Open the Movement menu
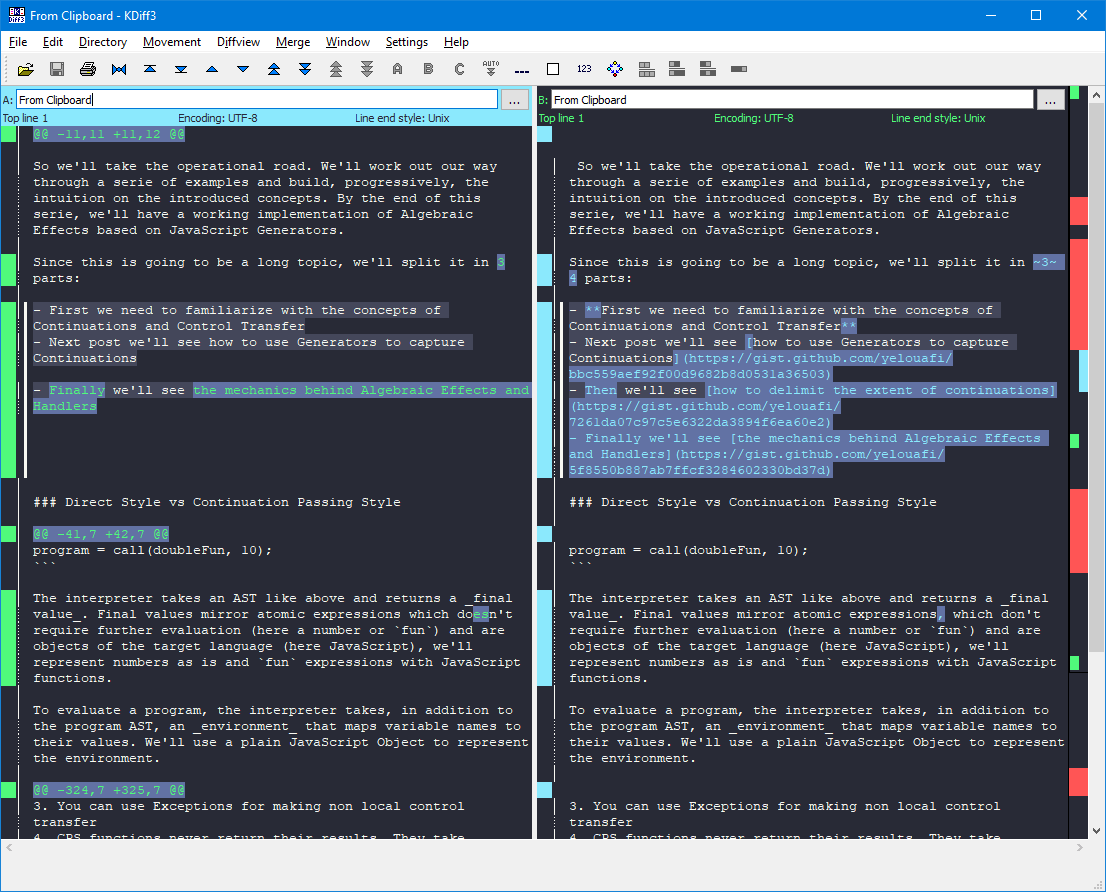This screenshot has width=1106, height=892. point(171,42)
